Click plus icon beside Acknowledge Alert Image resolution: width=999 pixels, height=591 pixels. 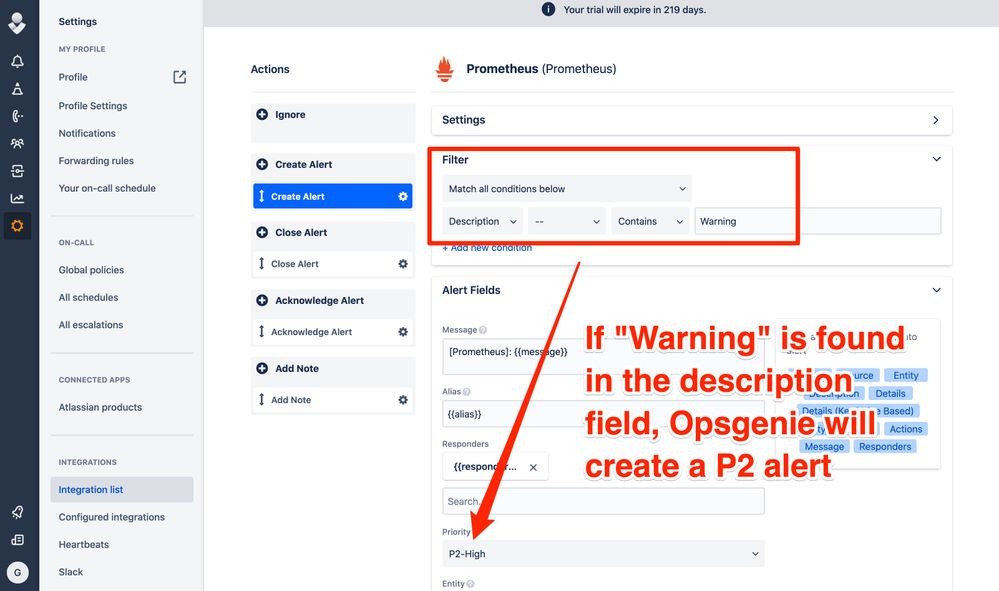point(262,300)
